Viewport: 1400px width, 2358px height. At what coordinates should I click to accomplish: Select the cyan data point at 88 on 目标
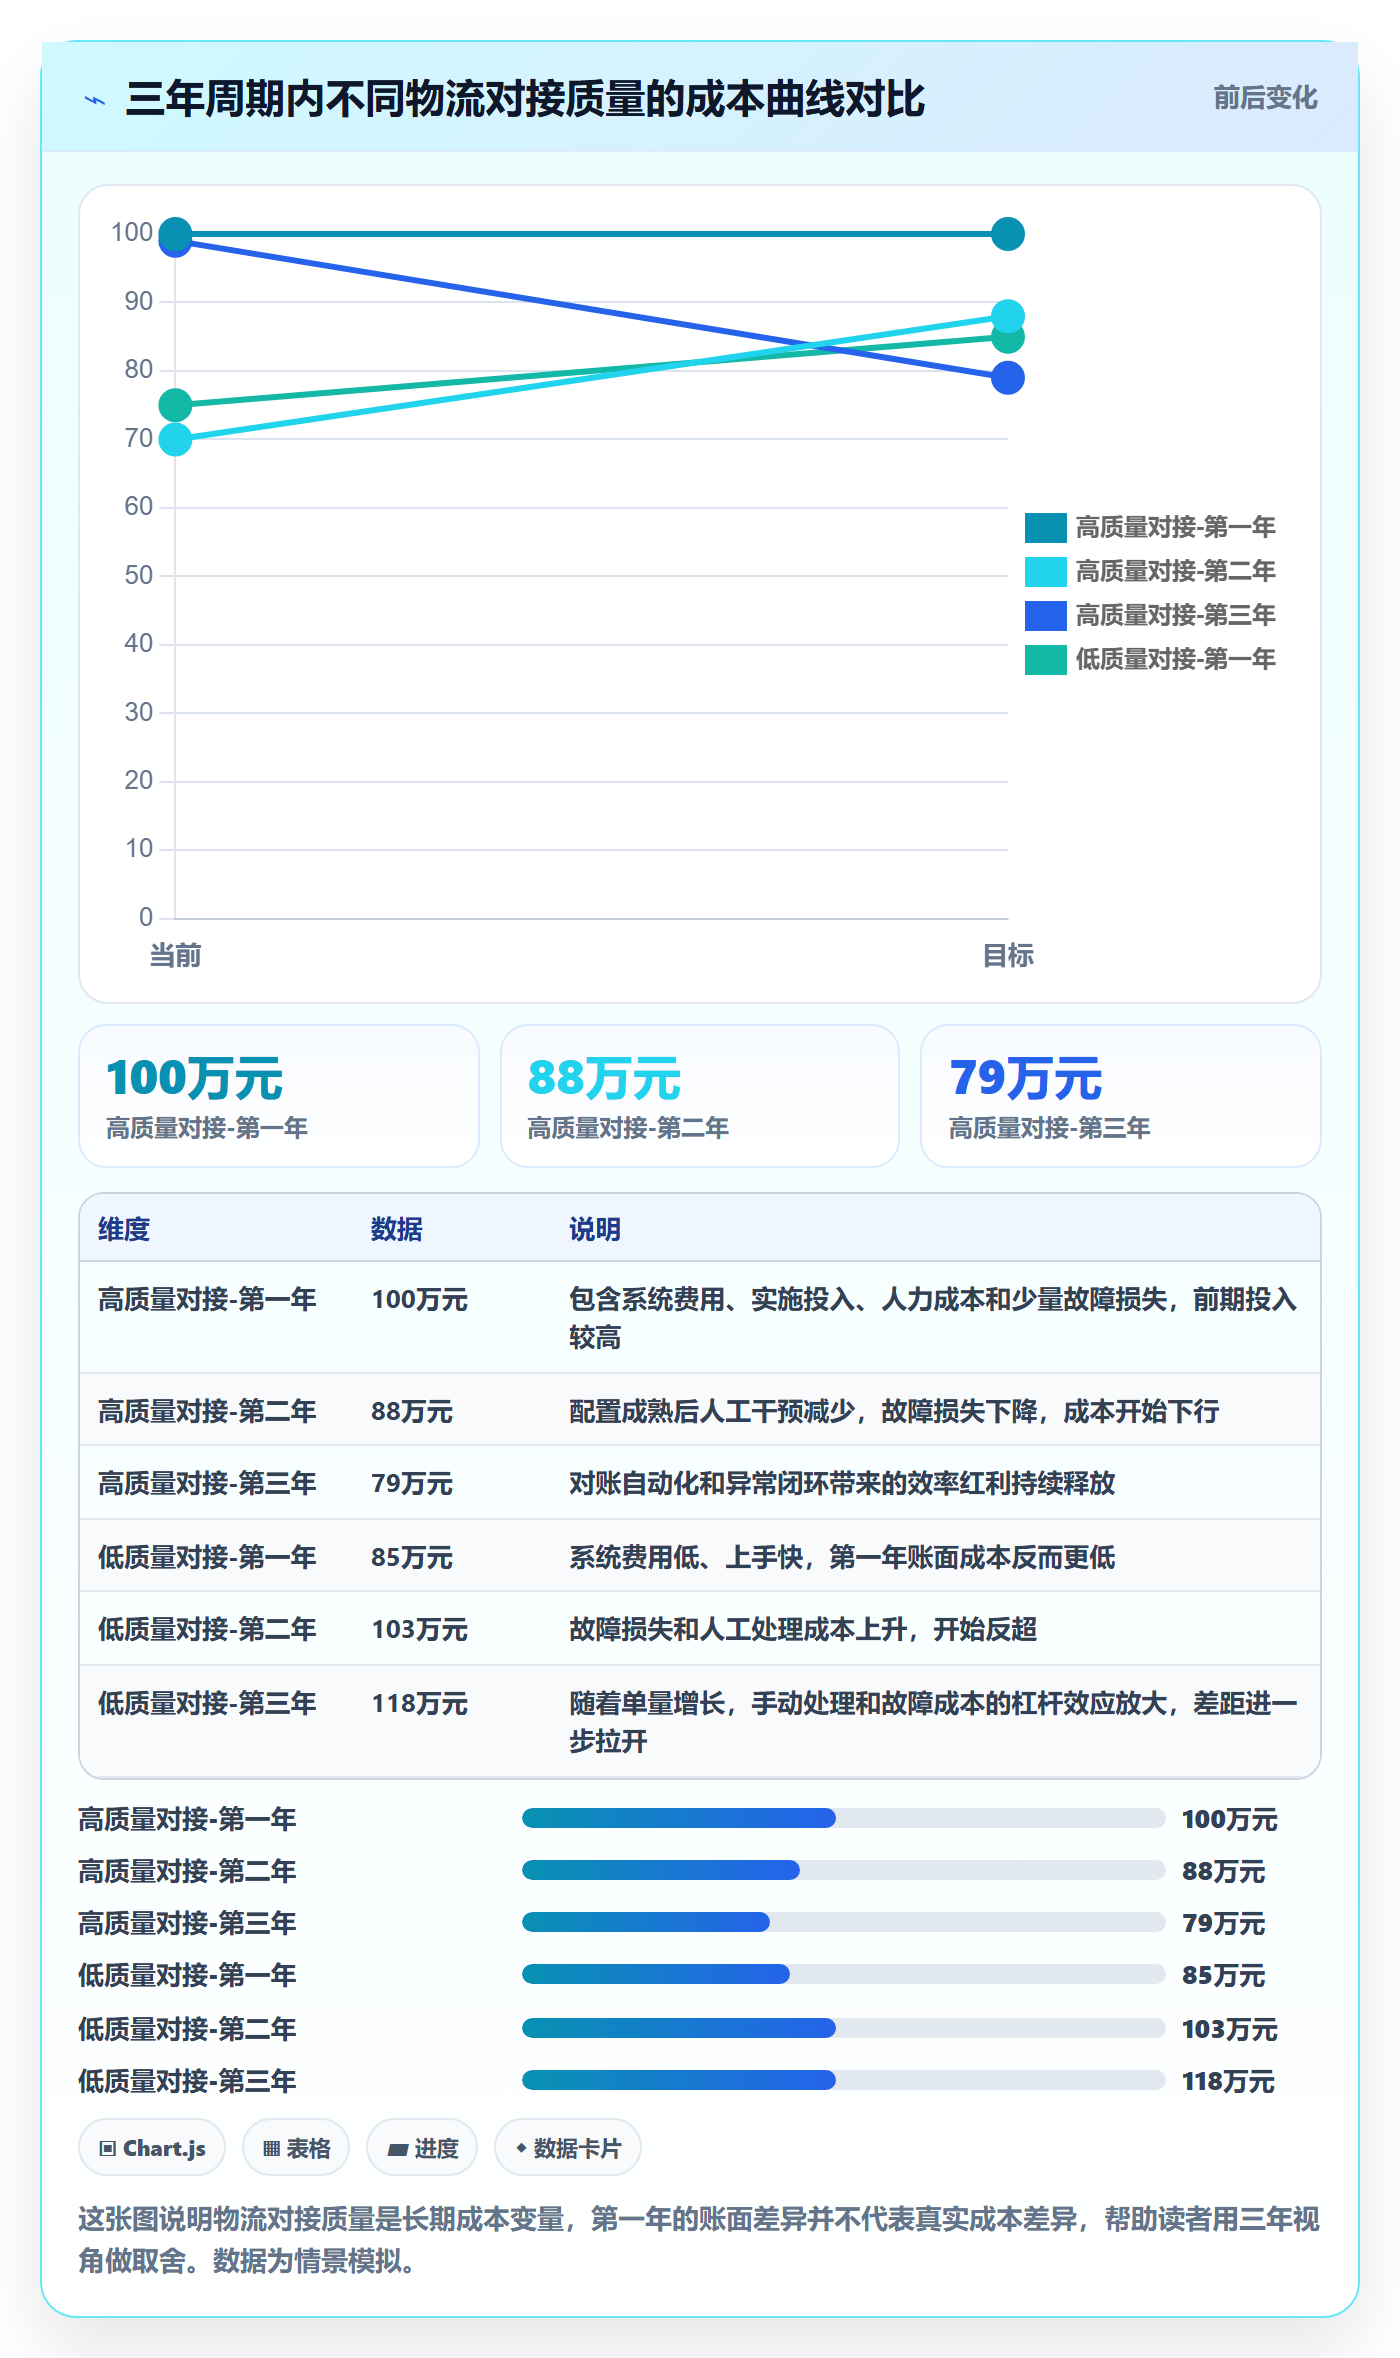click(1008, 316)
